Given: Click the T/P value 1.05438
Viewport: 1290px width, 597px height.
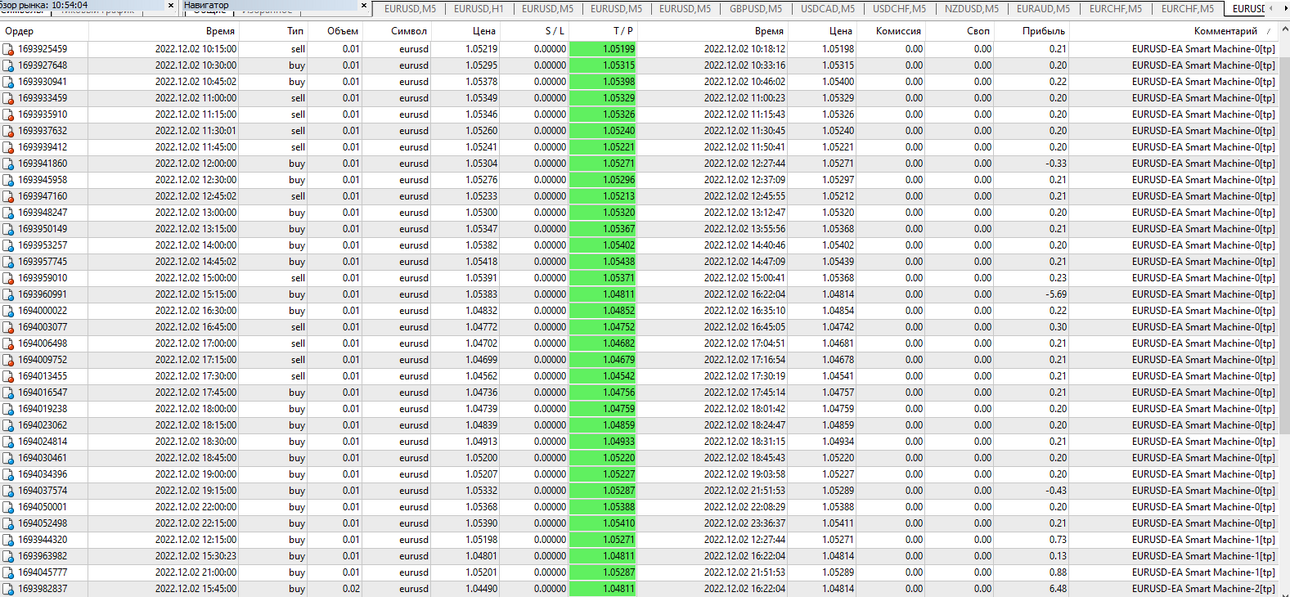Looking at the screenshot, I should click(604, 261).
